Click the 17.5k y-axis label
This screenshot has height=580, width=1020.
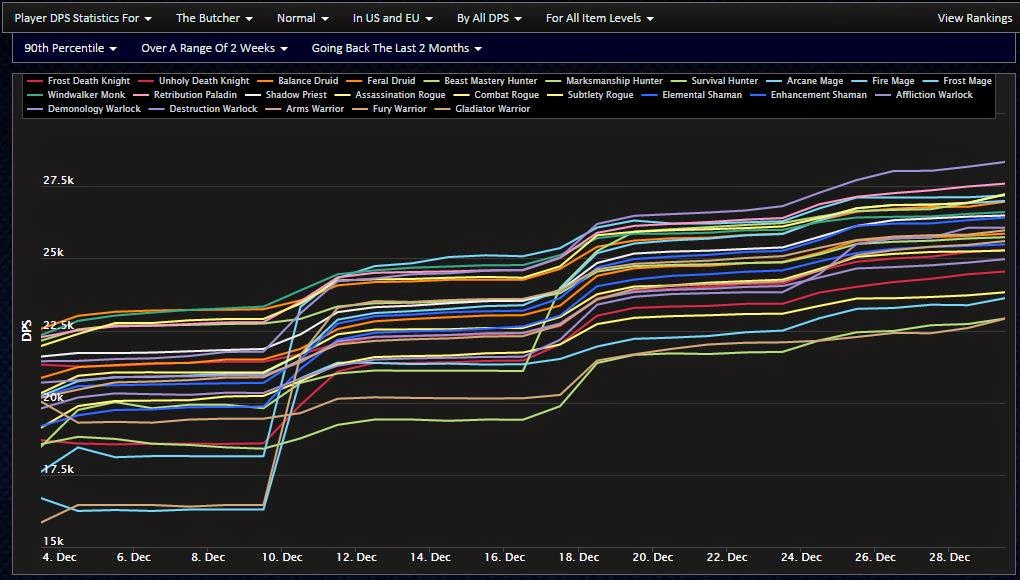[x=59, y=469]
